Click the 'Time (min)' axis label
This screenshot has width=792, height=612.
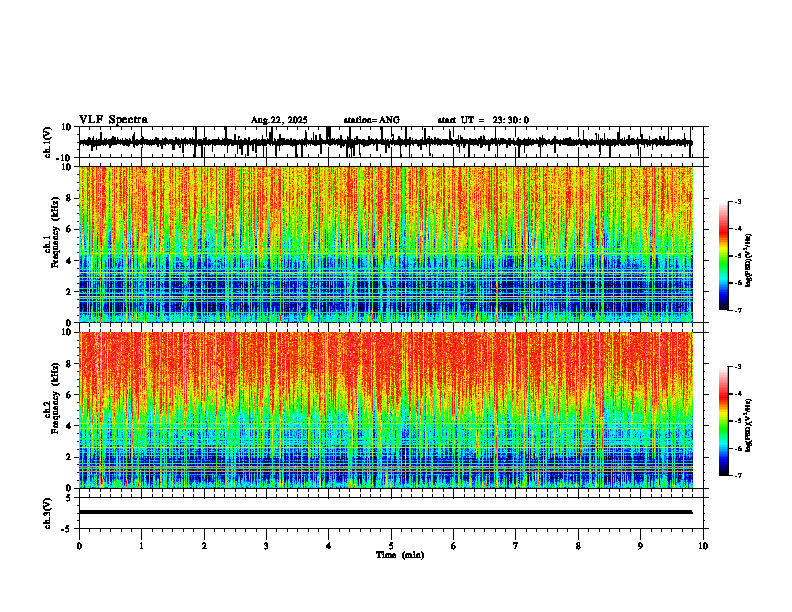[x=400, y=555]
